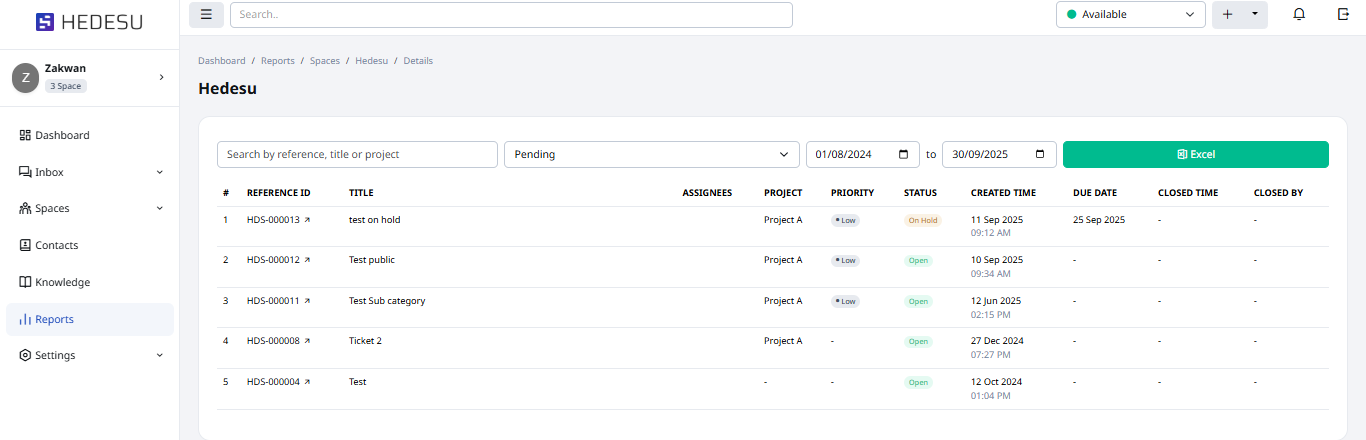The width and height of the screenshot is (1366, 440).
Task: Open the notifications bell icon
Action: tap(1299, 14)
